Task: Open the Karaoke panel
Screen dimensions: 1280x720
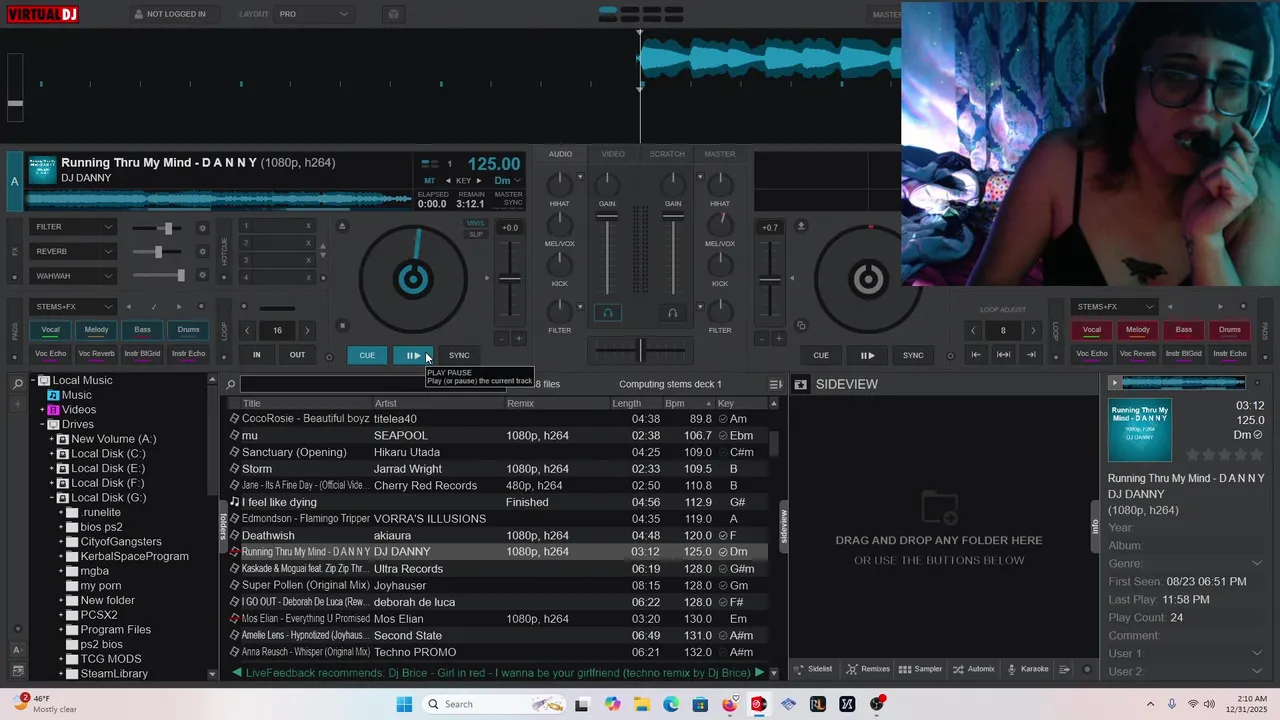Action: pos(1028,669)
